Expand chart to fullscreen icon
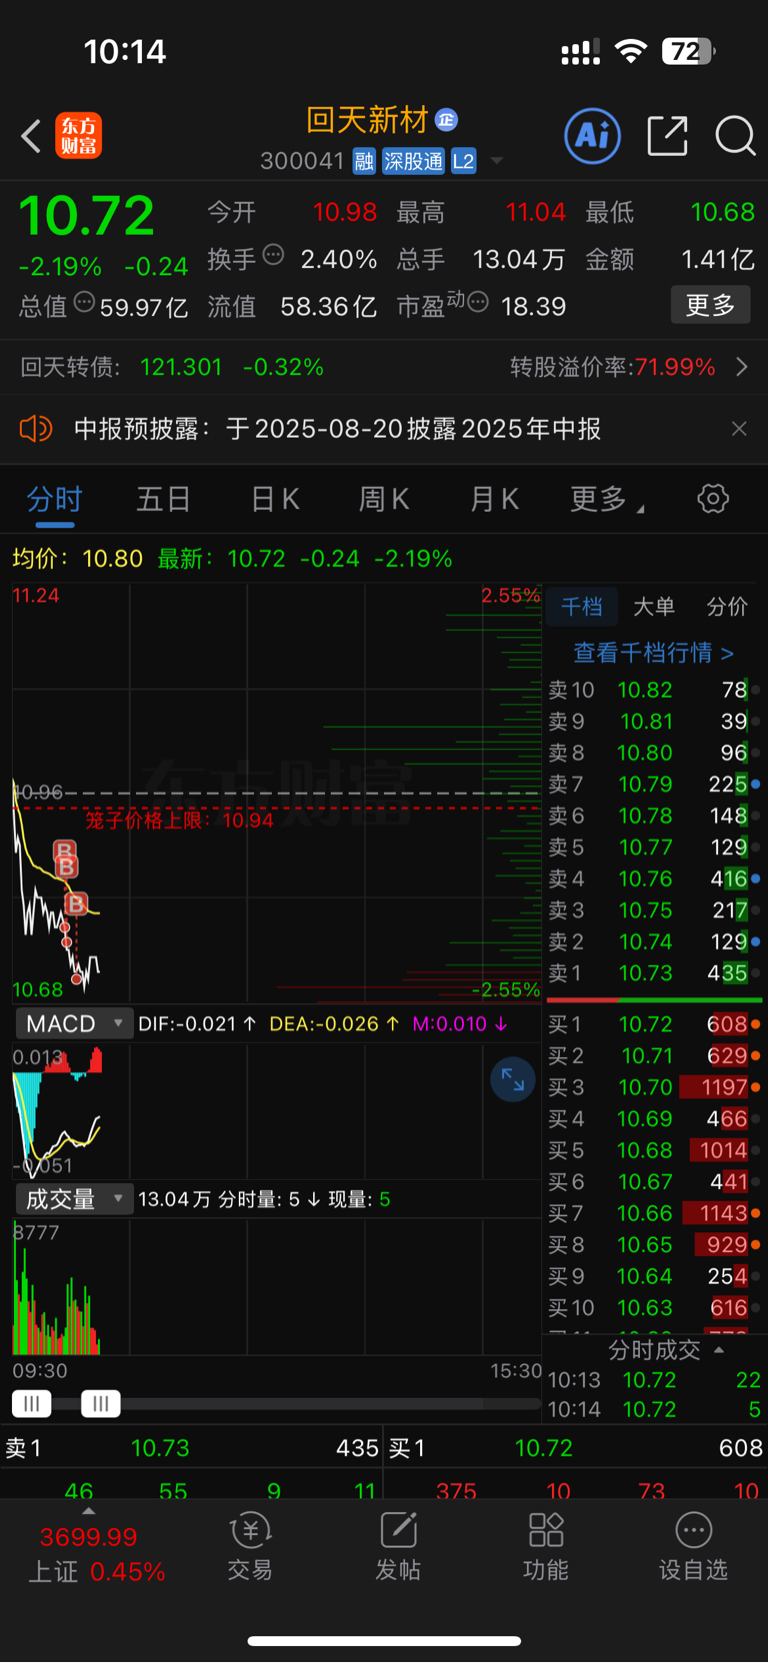Screen dimensions: 768x1663 [513, 1079]
